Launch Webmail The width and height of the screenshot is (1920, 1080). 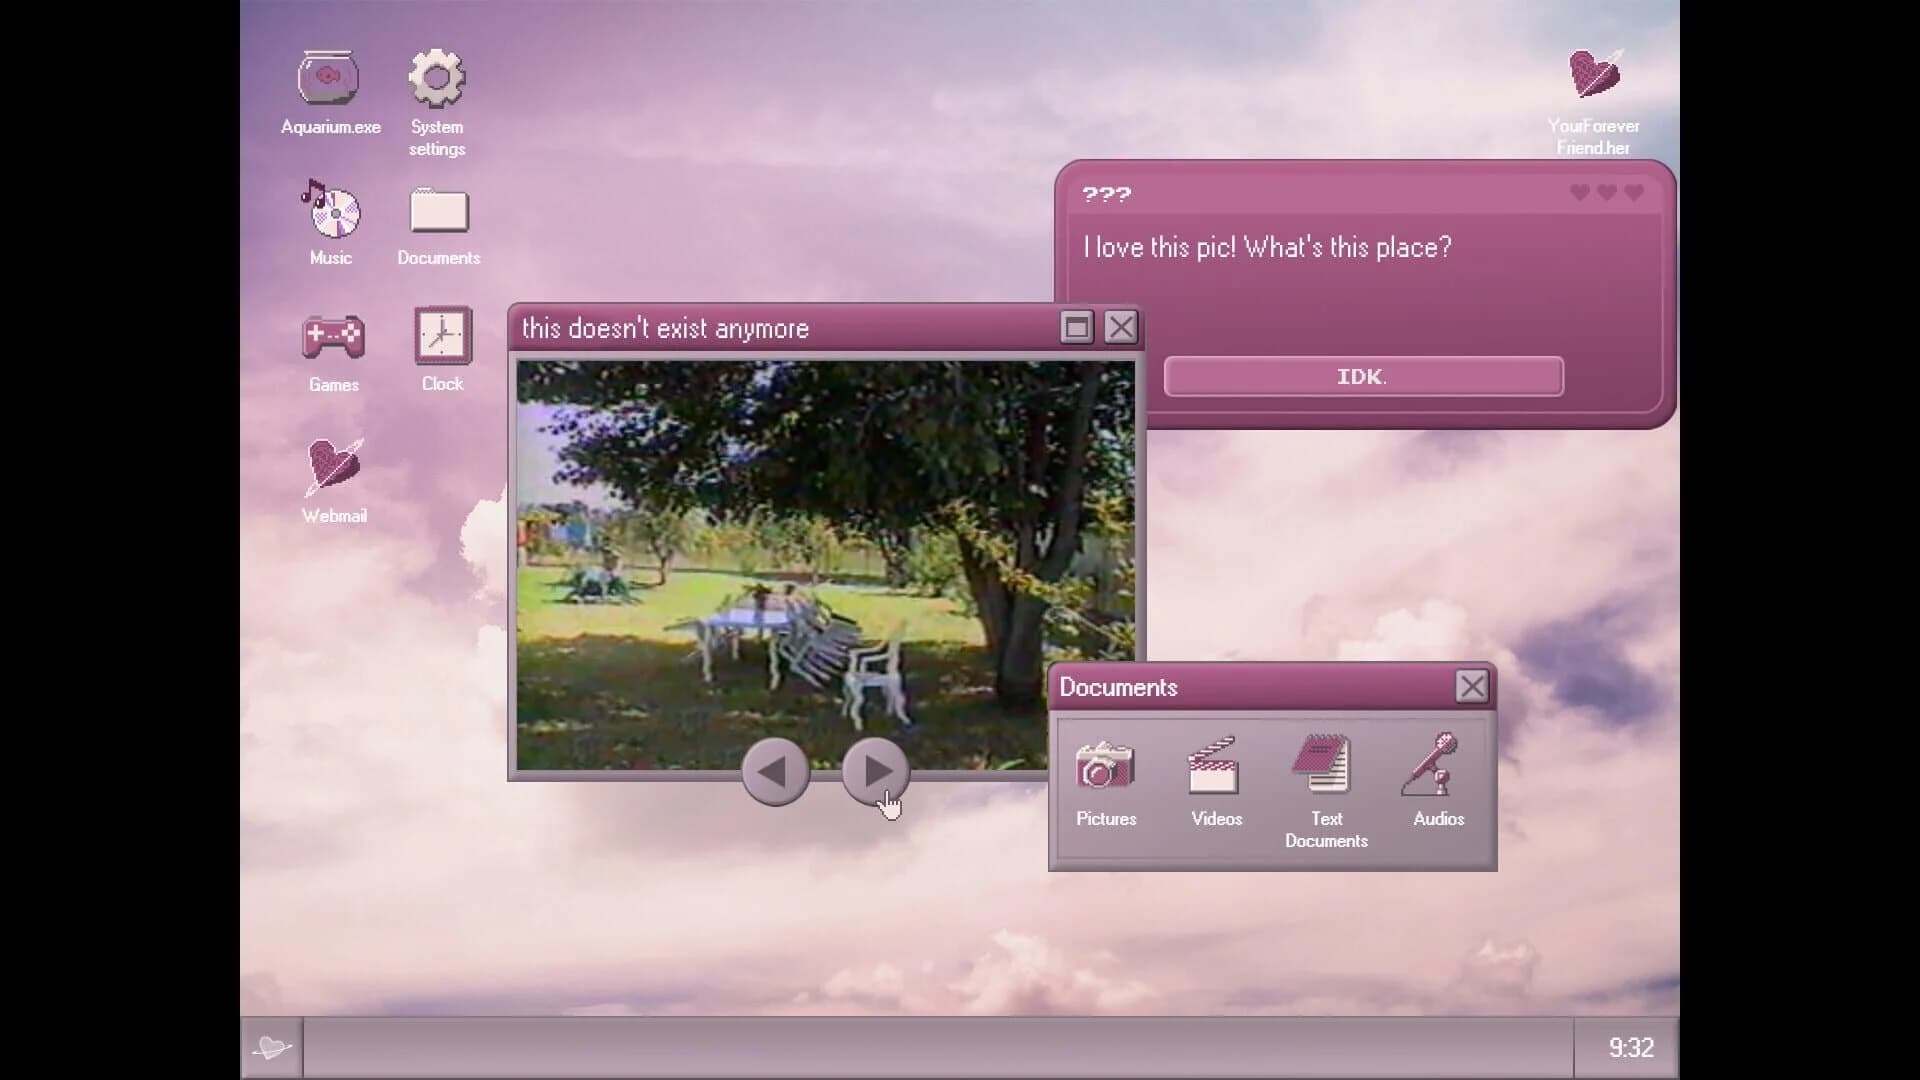[x=332, y=465]
